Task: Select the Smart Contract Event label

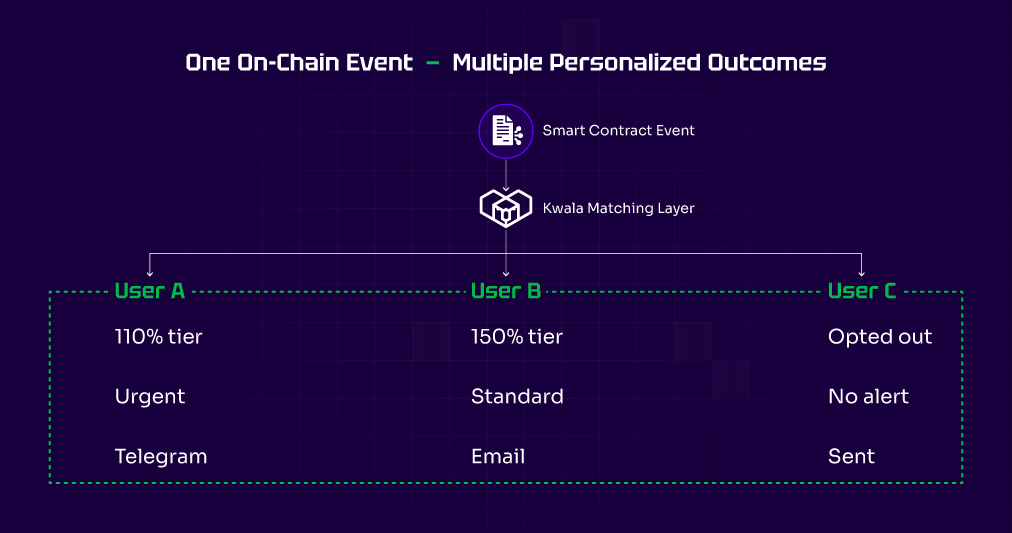Action: coord(618,130)
